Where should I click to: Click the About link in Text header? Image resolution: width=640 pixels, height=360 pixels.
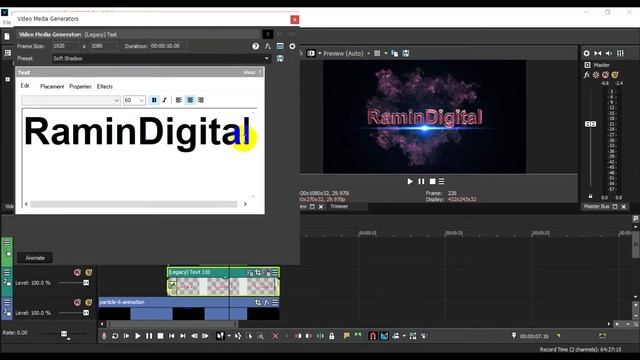point(249,72)
